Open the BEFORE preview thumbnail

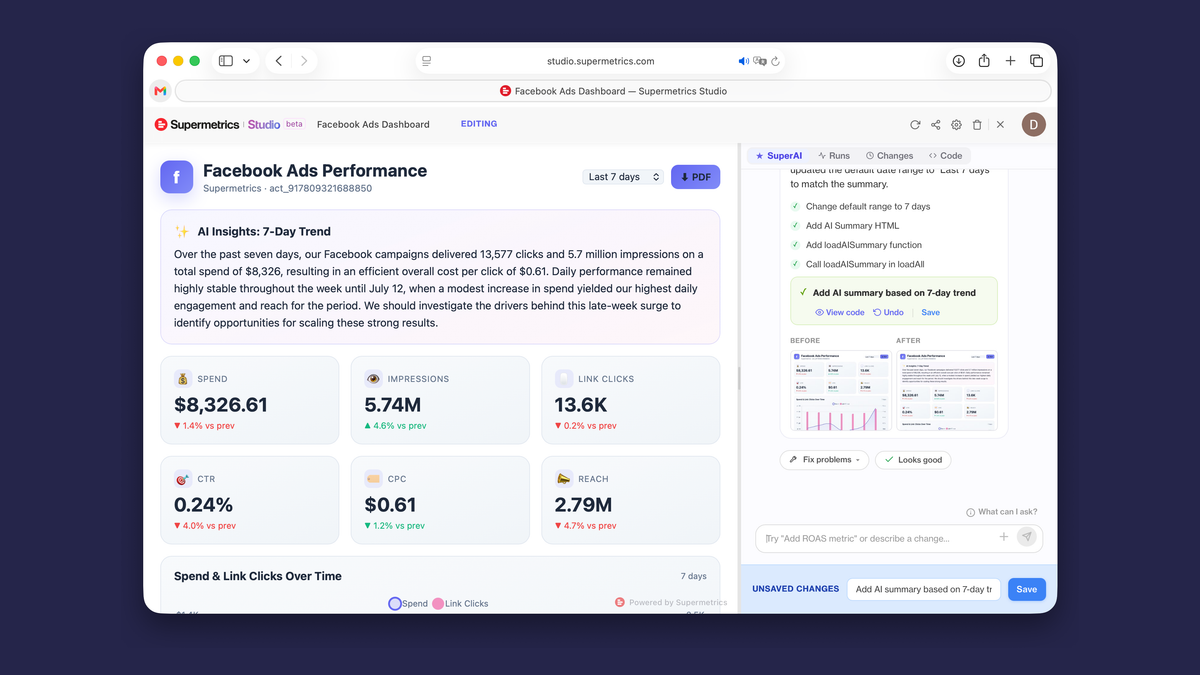[841, 391]
